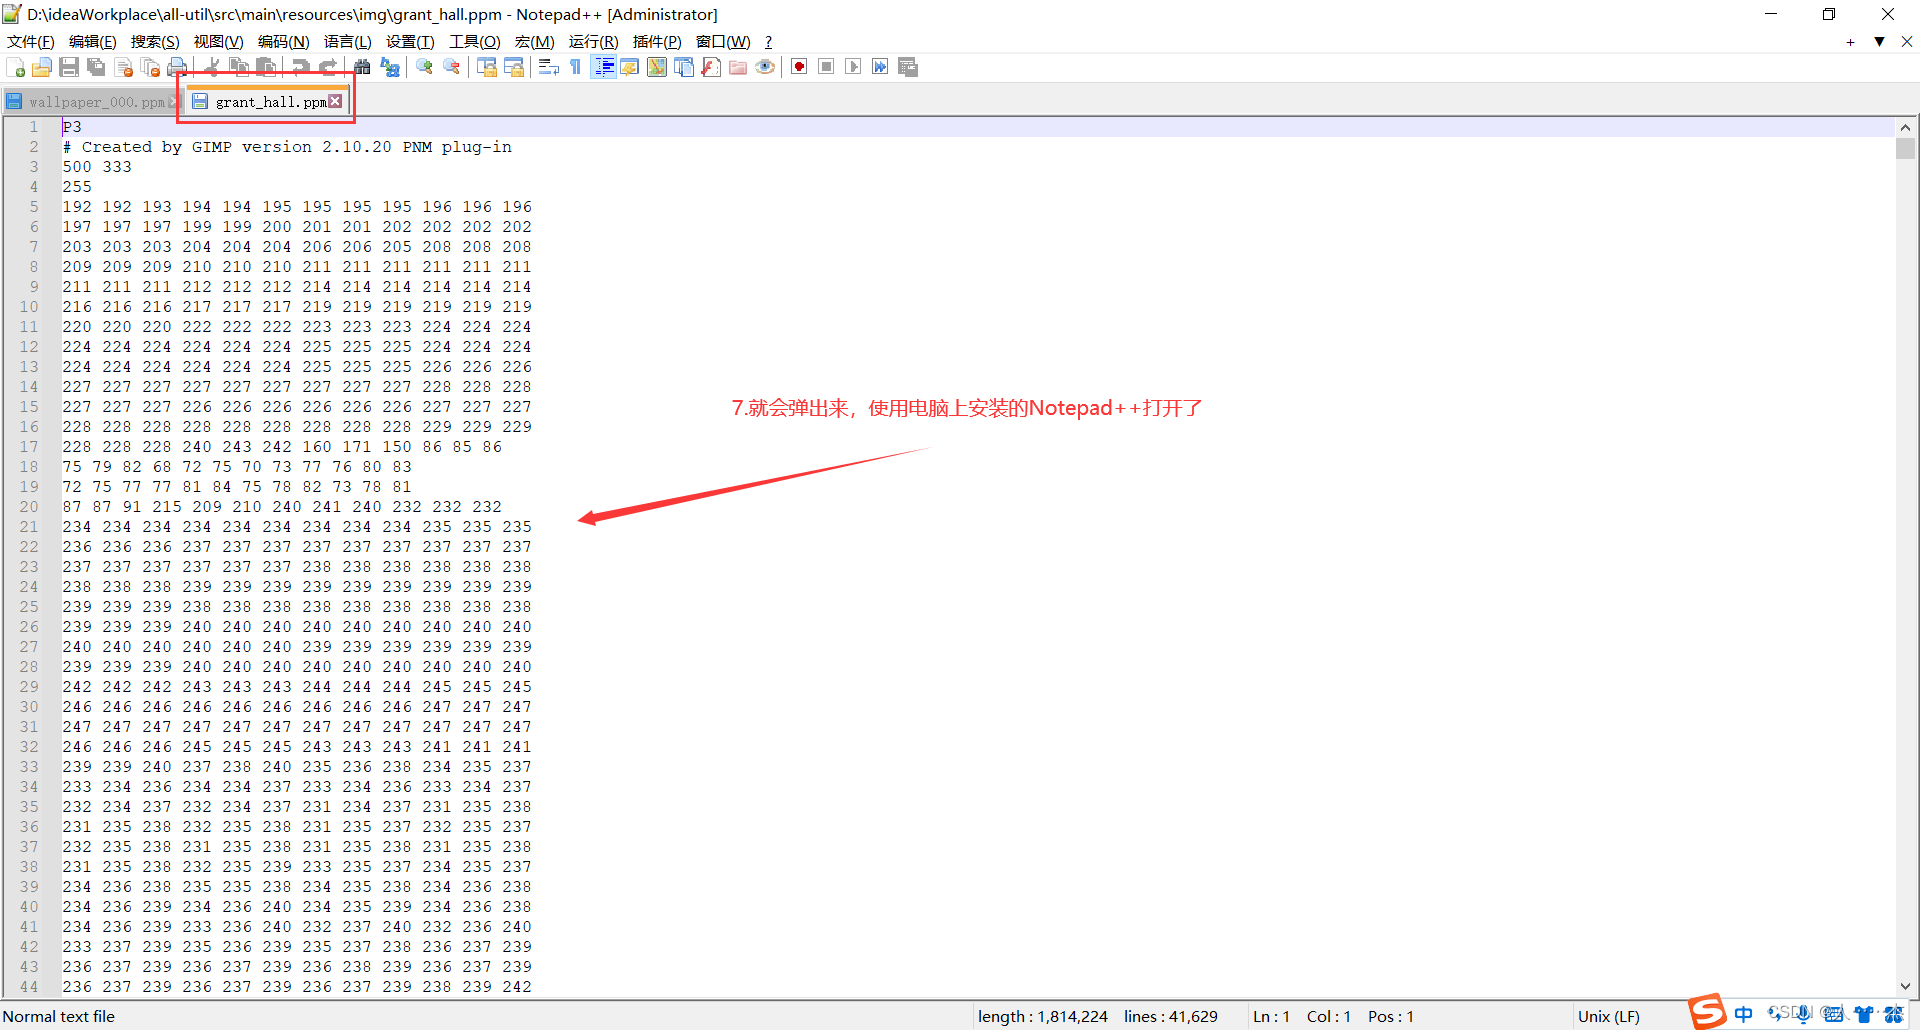Open the Replace dialog icon
Screen dimensions: 1920x1030
click(390, 67)
